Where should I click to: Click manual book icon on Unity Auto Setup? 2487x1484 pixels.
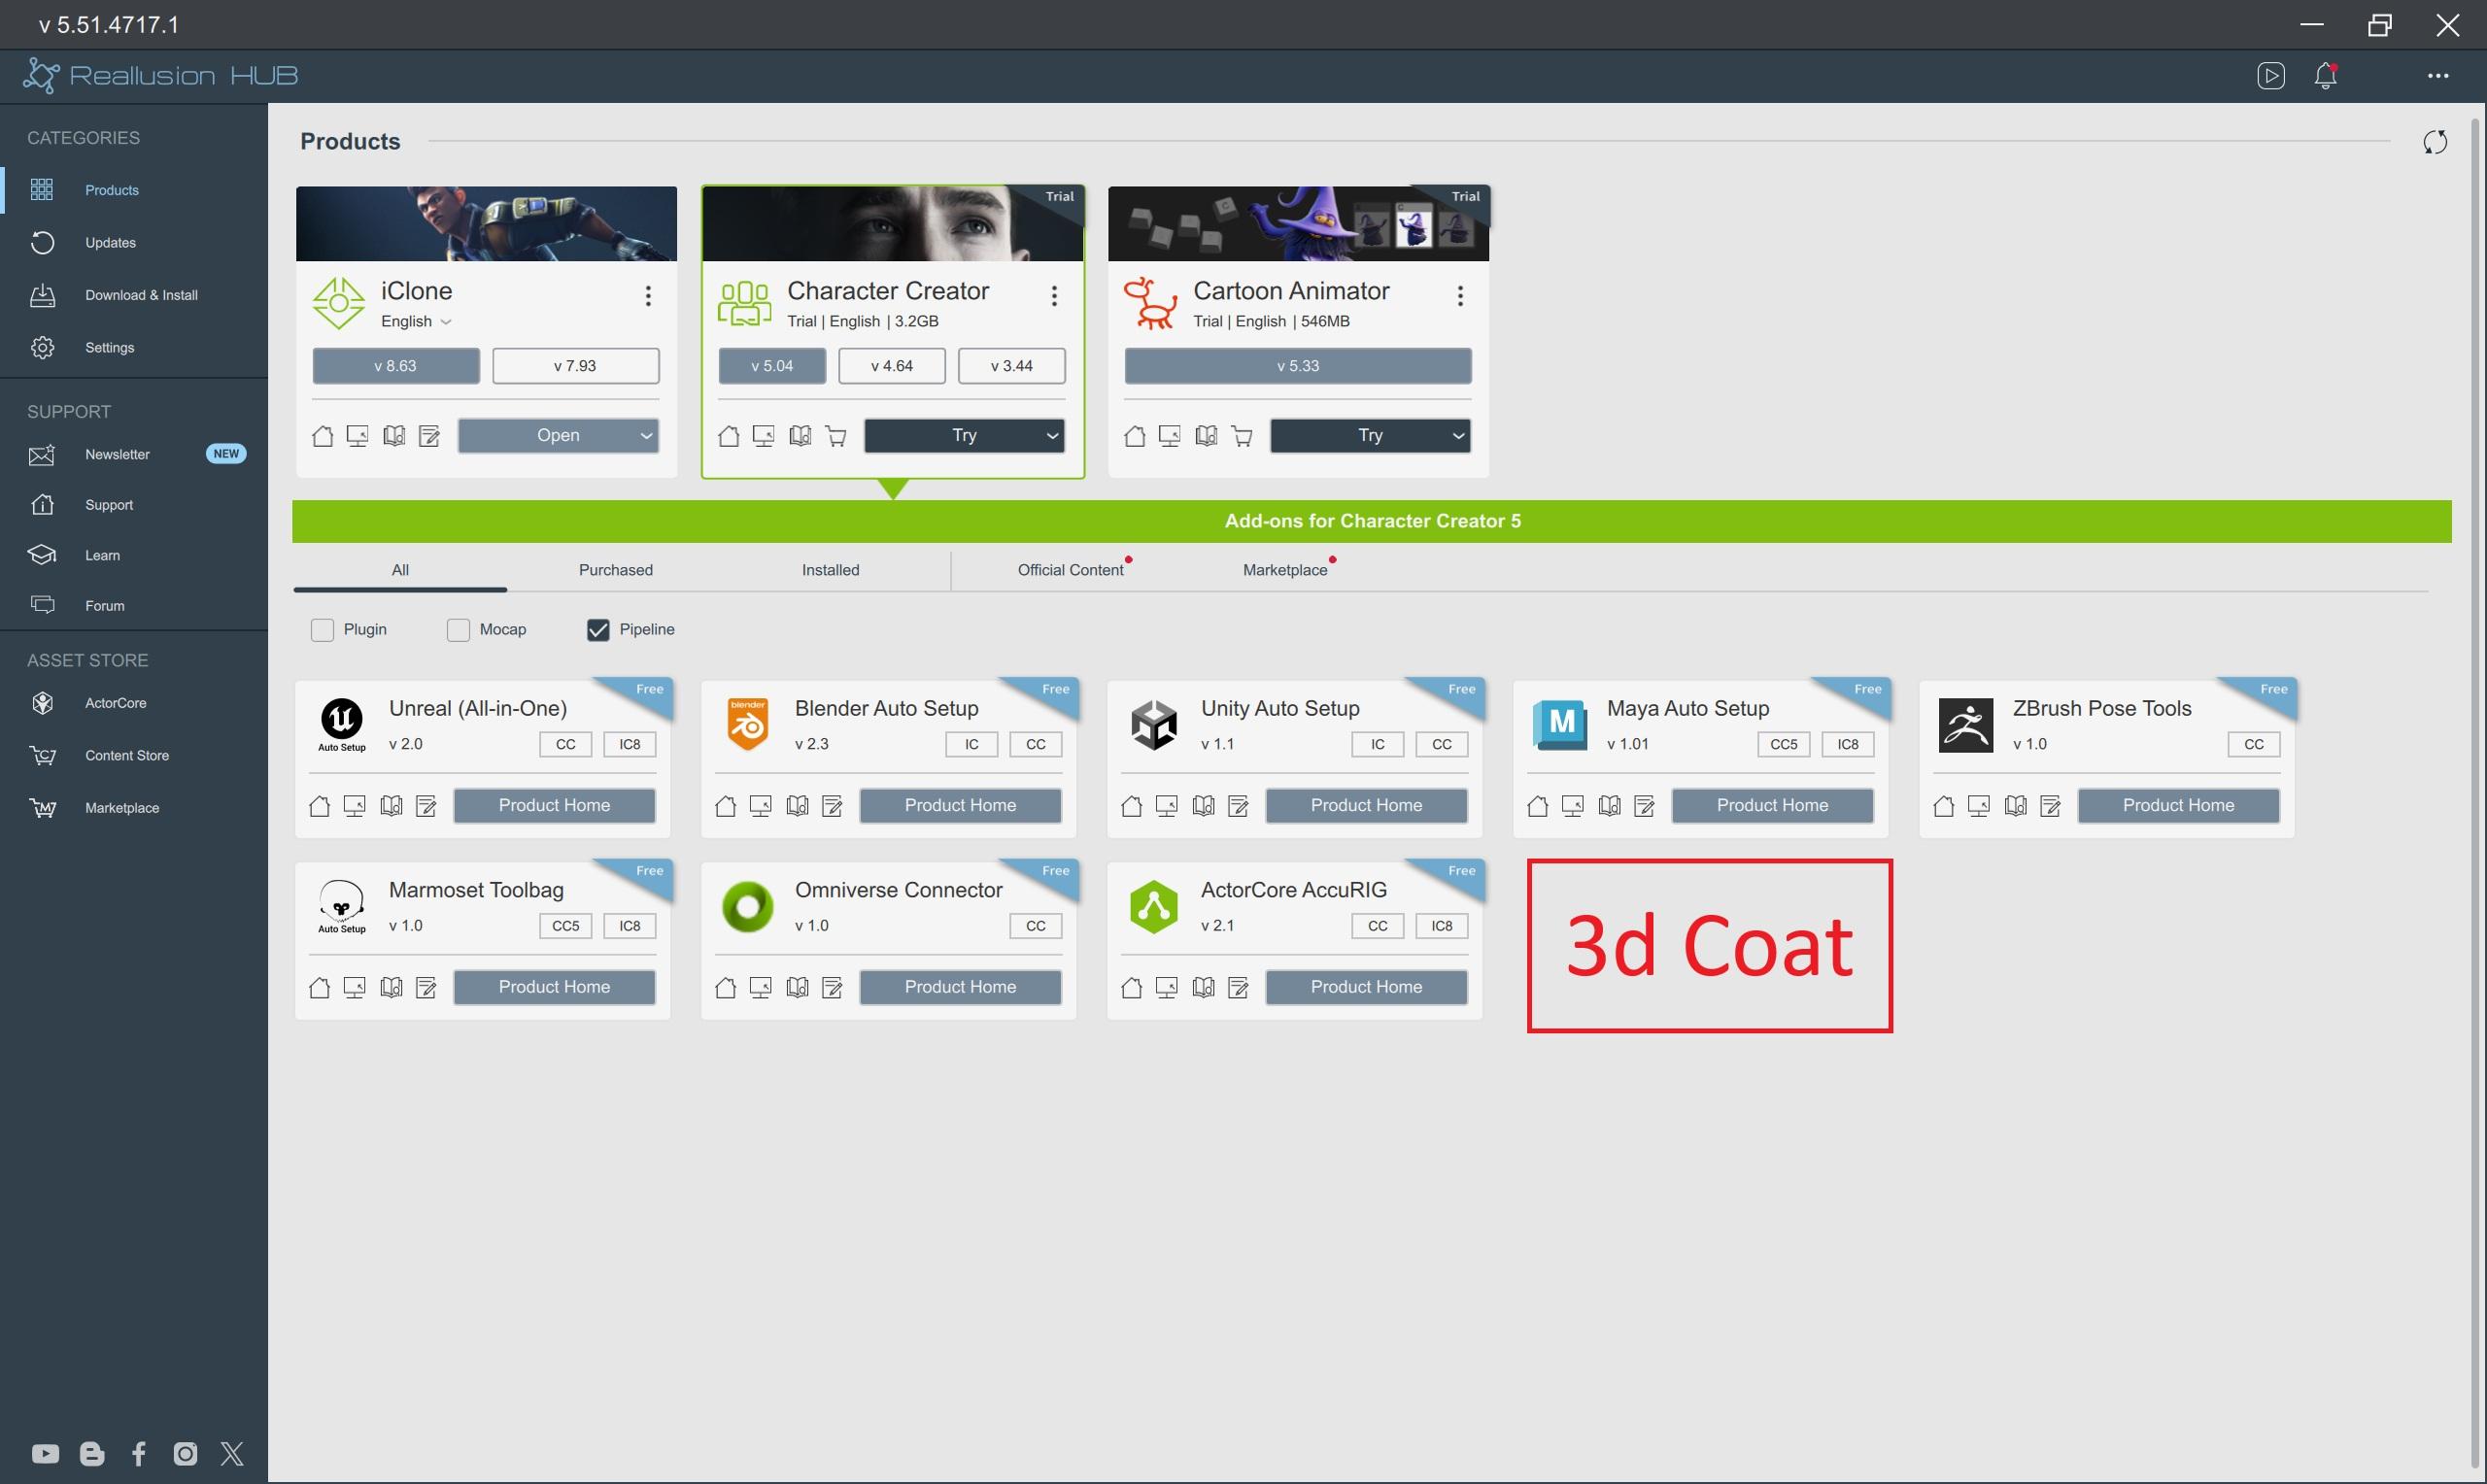pos(1203,806)
